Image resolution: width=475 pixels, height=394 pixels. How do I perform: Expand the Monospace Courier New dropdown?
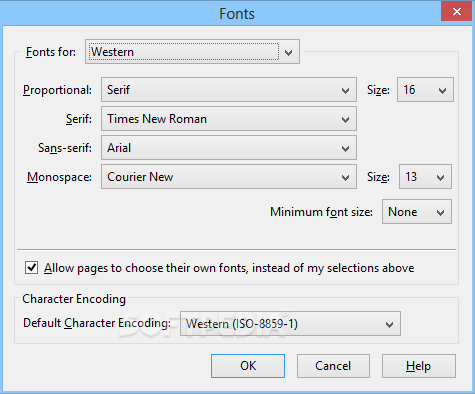pyautogui.click(x=229, y=177)
